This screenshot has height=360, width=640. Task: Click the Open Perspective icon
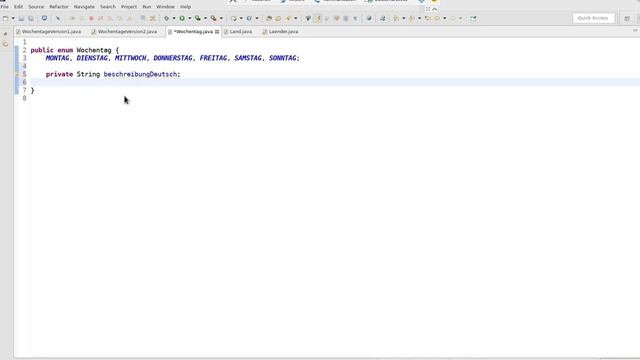pos(627,18)
